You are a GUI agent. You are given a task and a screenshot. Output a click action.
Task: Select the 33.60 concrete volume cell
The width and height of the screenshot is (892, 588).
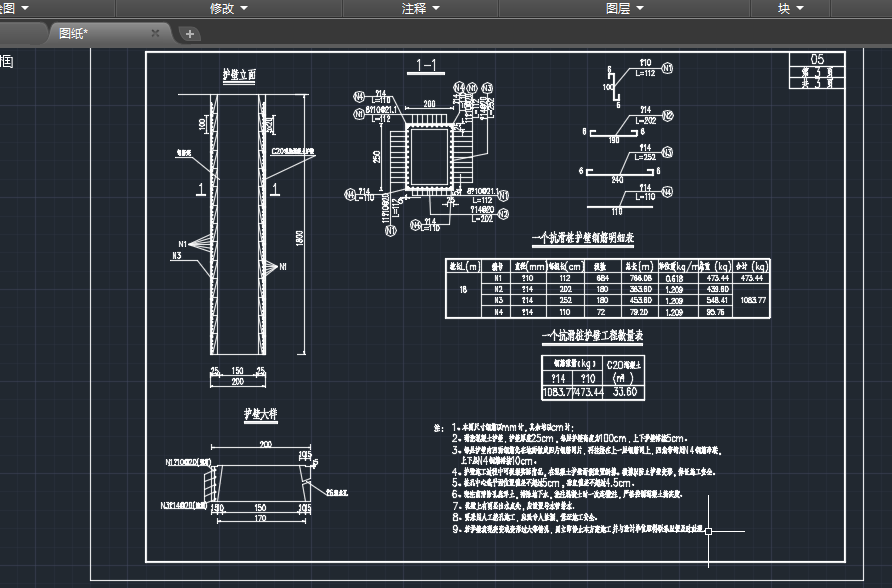tap(625, 392)
